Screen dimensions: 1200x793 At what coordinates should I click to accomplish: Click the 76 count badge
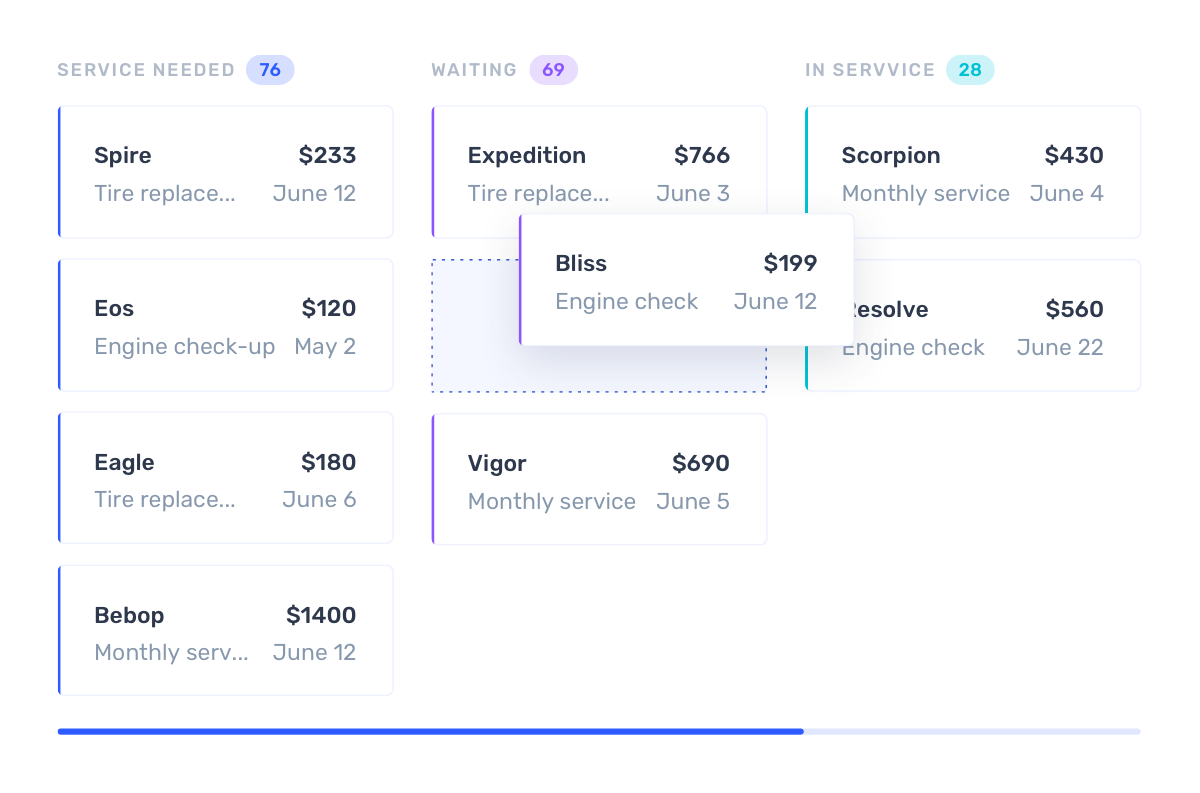click(270, 70)
